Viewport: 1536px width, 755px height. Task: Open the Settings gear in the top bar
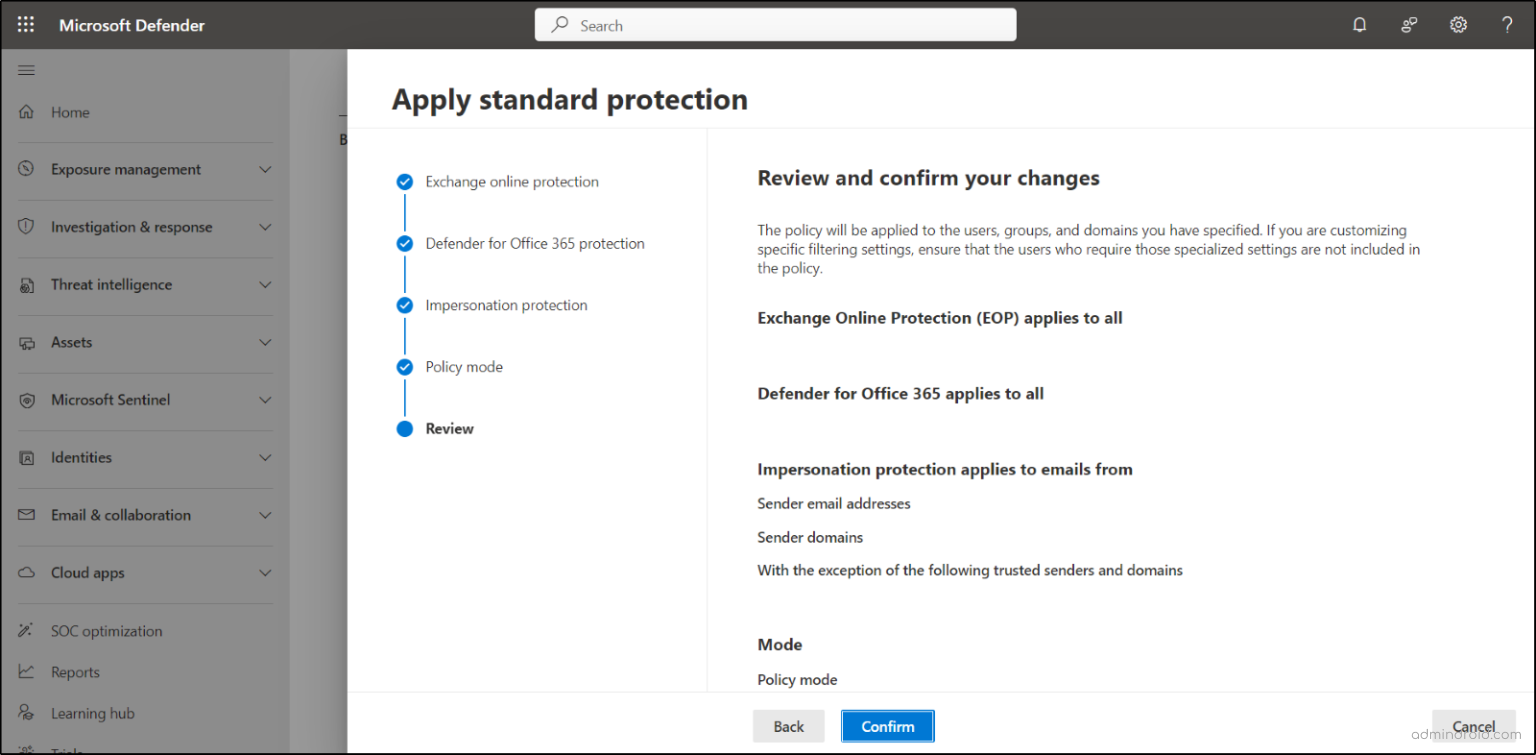[1458, 24]
